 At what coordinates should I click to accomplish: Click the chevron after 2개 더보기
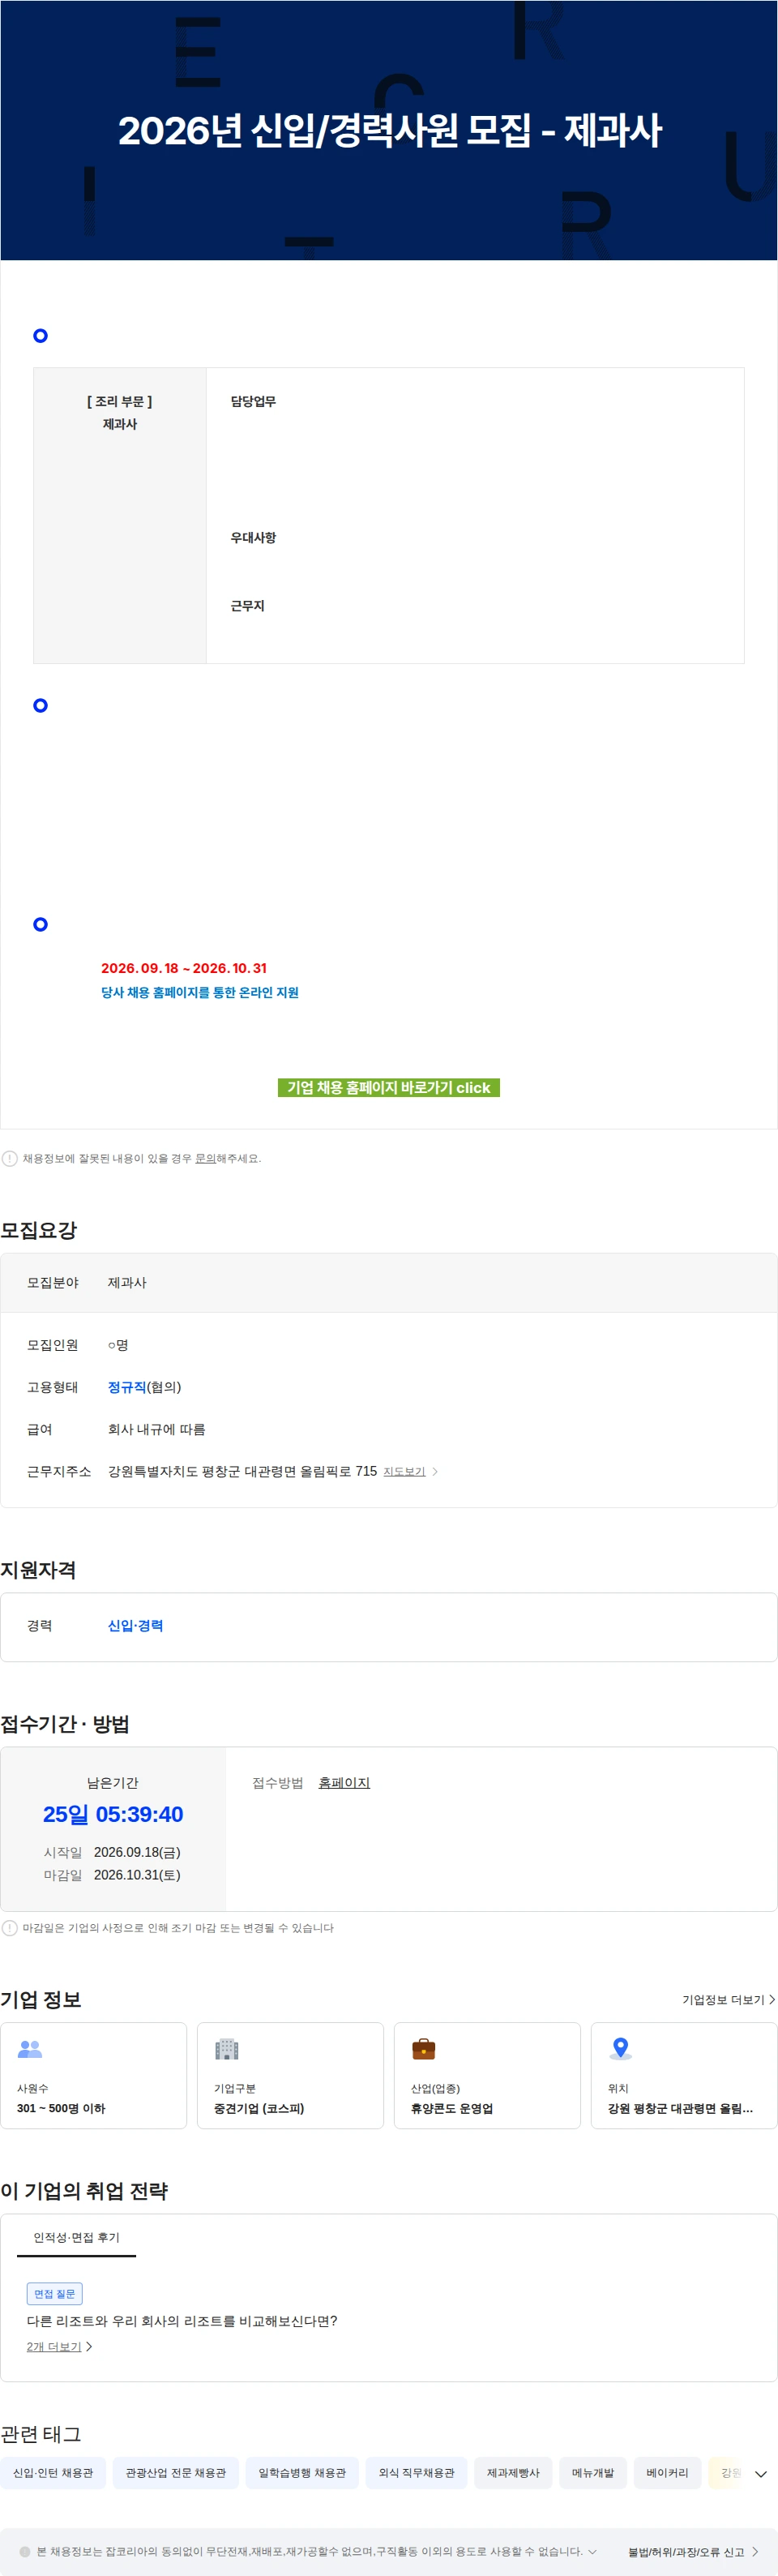[x=89, y=2346]
